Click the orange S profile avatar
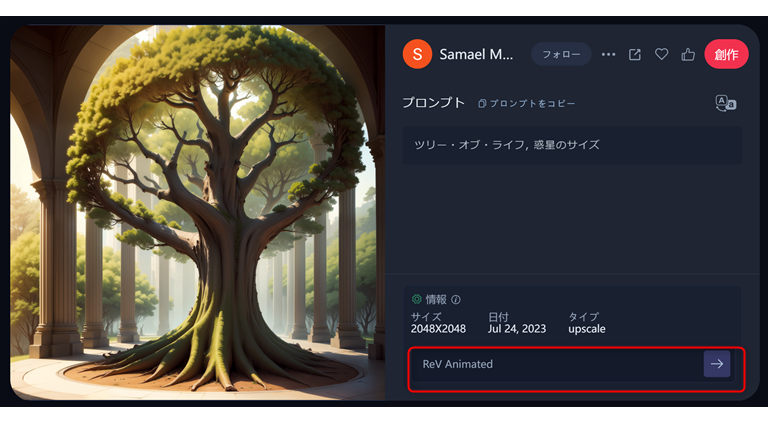 (417, 54)
